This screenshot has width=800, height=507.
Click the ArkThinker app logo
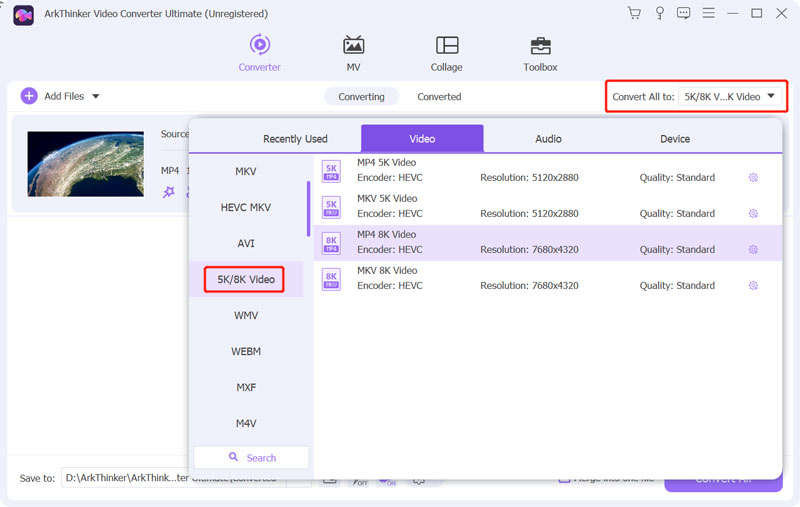tap(23, 15)
